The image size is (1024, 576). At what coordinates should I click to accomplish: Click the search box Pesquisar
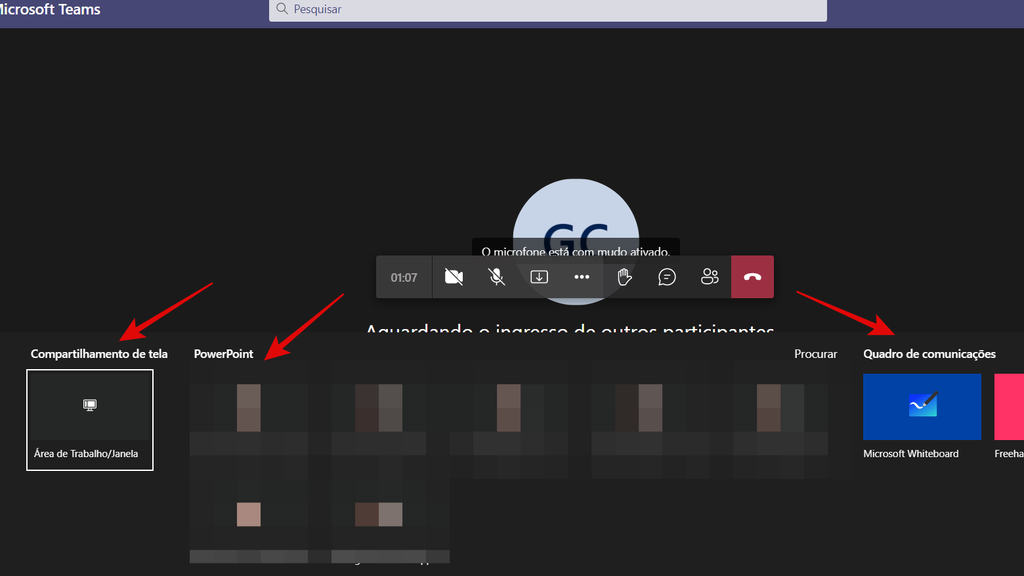[x=548, y=9]
